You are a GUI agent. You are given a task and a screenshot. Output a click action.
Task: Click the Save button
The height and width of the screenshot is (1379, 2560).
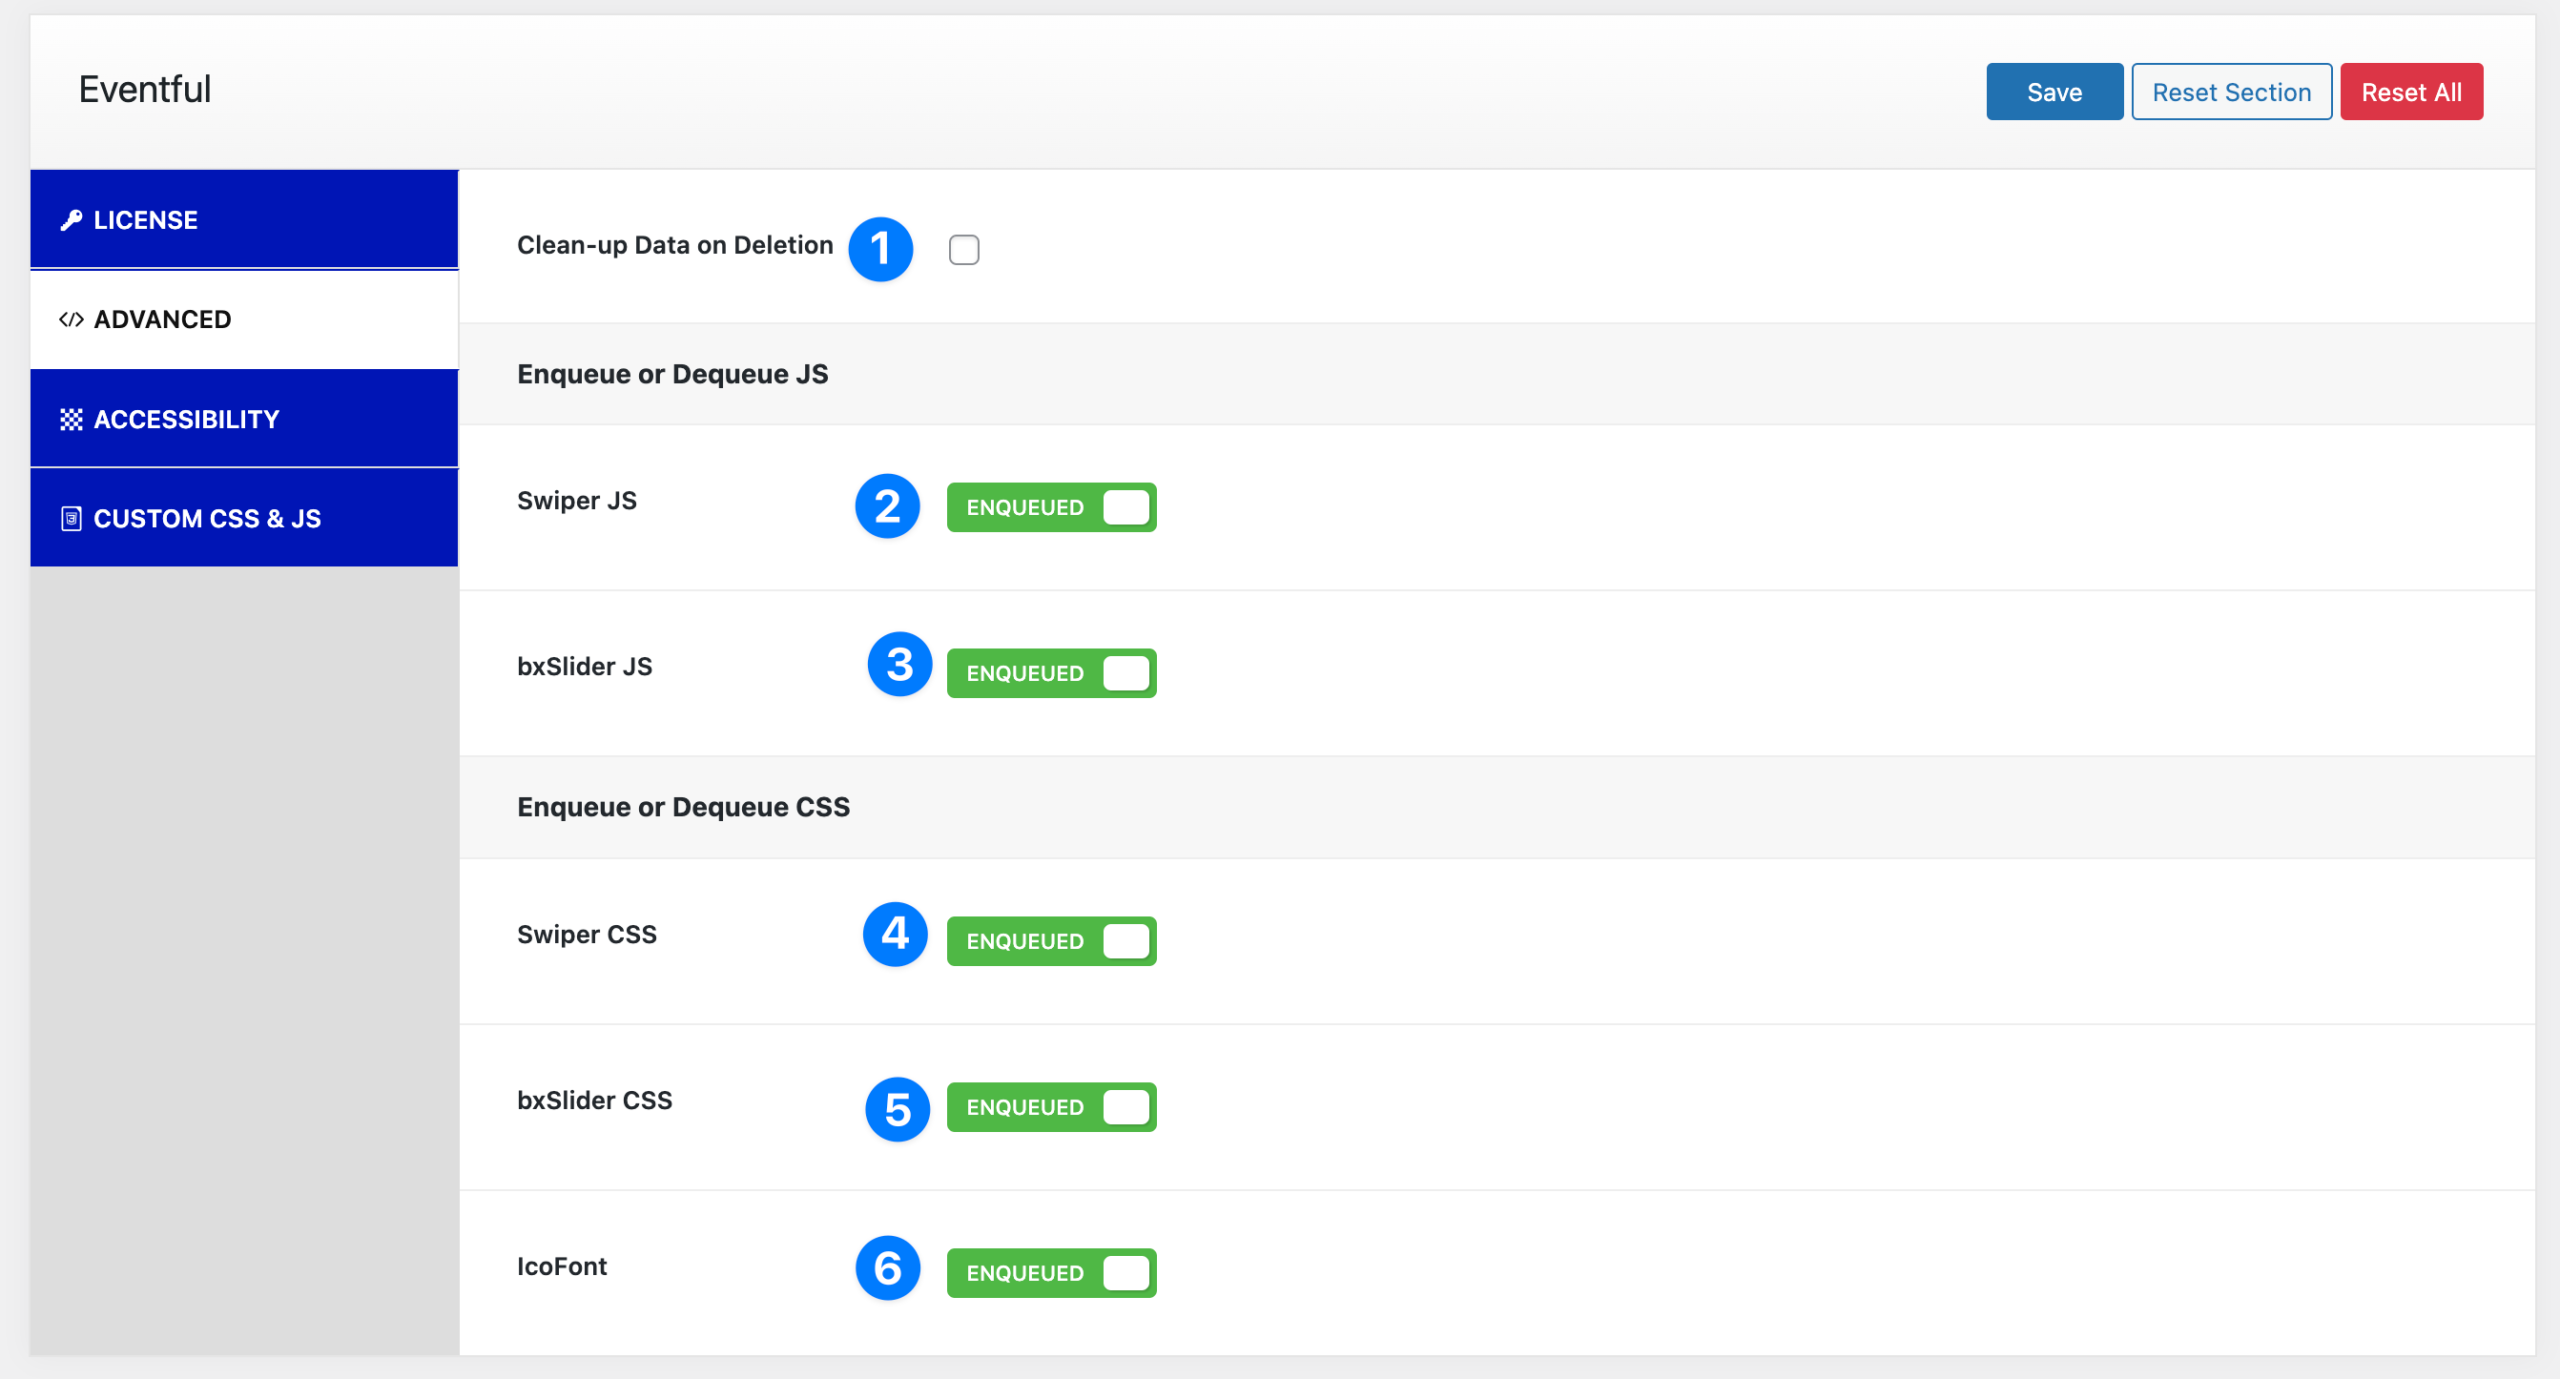(2055, 92)
